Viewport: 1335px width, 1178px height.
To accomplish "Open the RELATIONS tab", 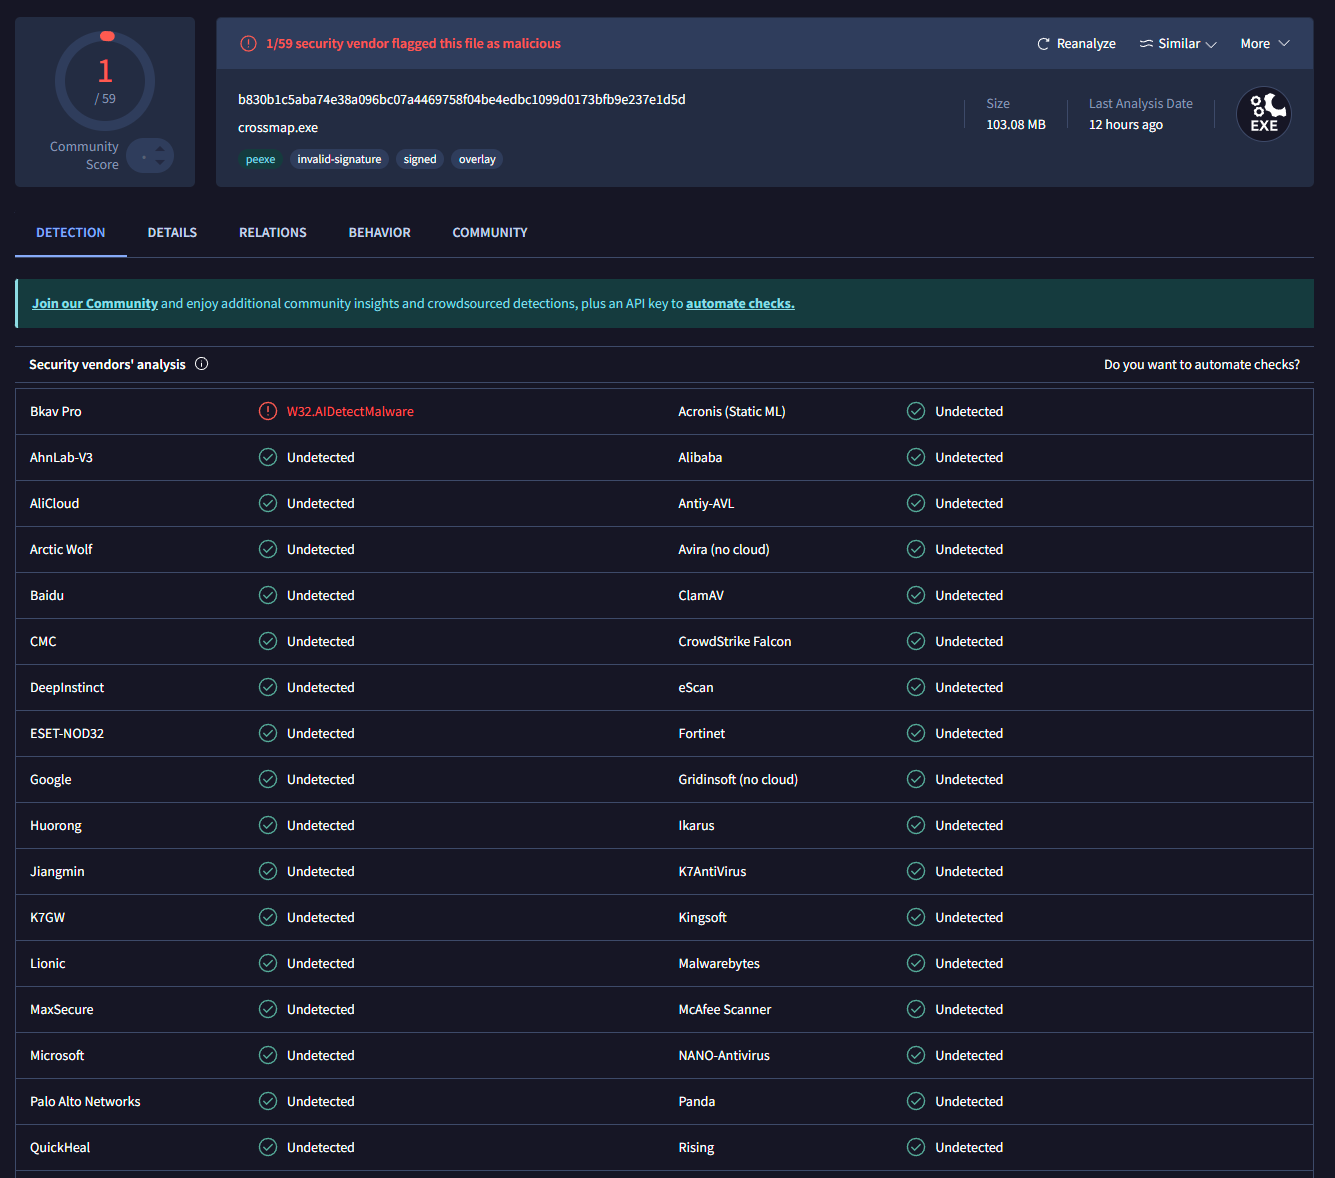I will 273,233.
